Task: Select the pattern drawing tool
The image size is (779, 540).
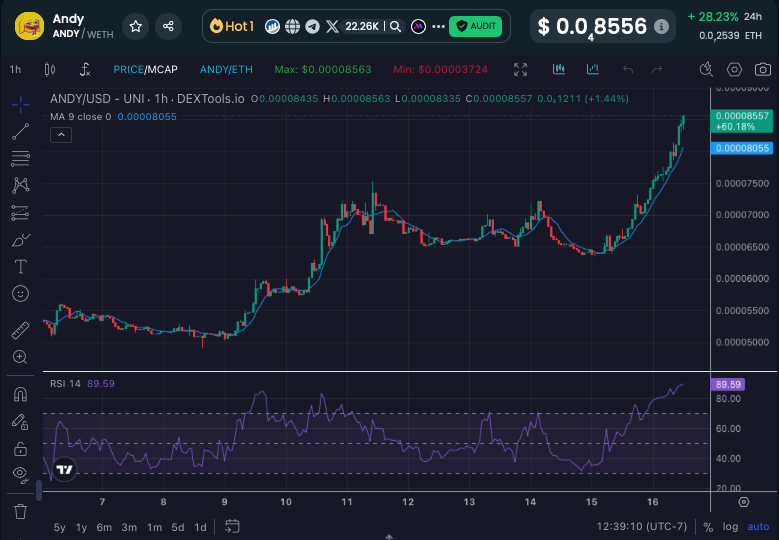Action: [20, 185]
